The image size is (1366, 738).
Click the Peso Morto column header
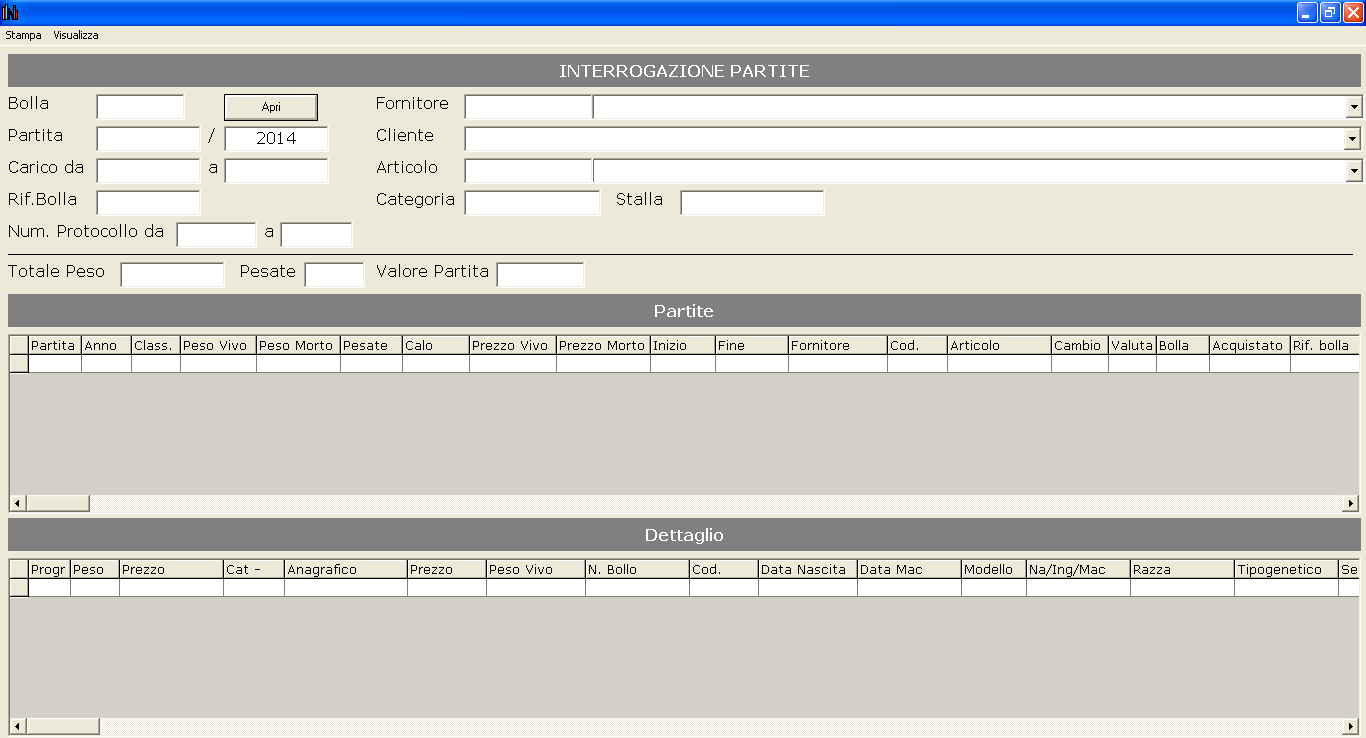[298, 345]
